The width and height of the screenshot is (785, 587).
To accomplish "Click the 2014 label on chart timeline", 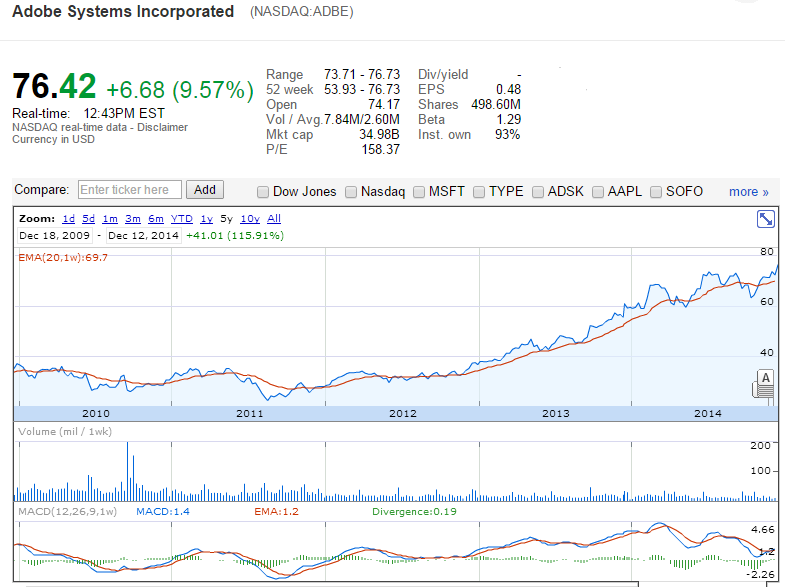I will pyautogui.click(x=708, y=413).
